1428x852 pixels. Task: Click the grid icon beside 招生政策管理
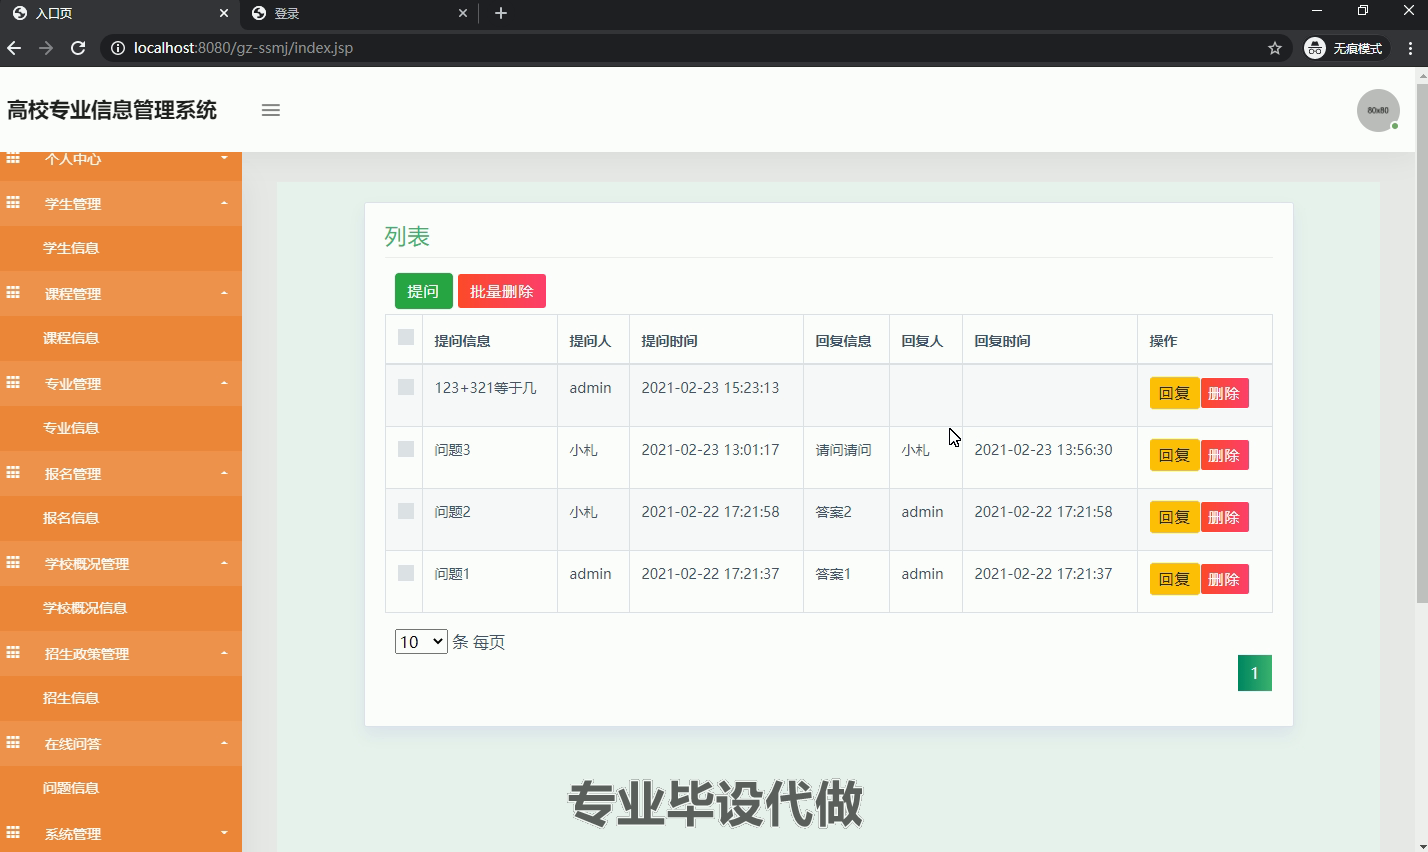13,653
